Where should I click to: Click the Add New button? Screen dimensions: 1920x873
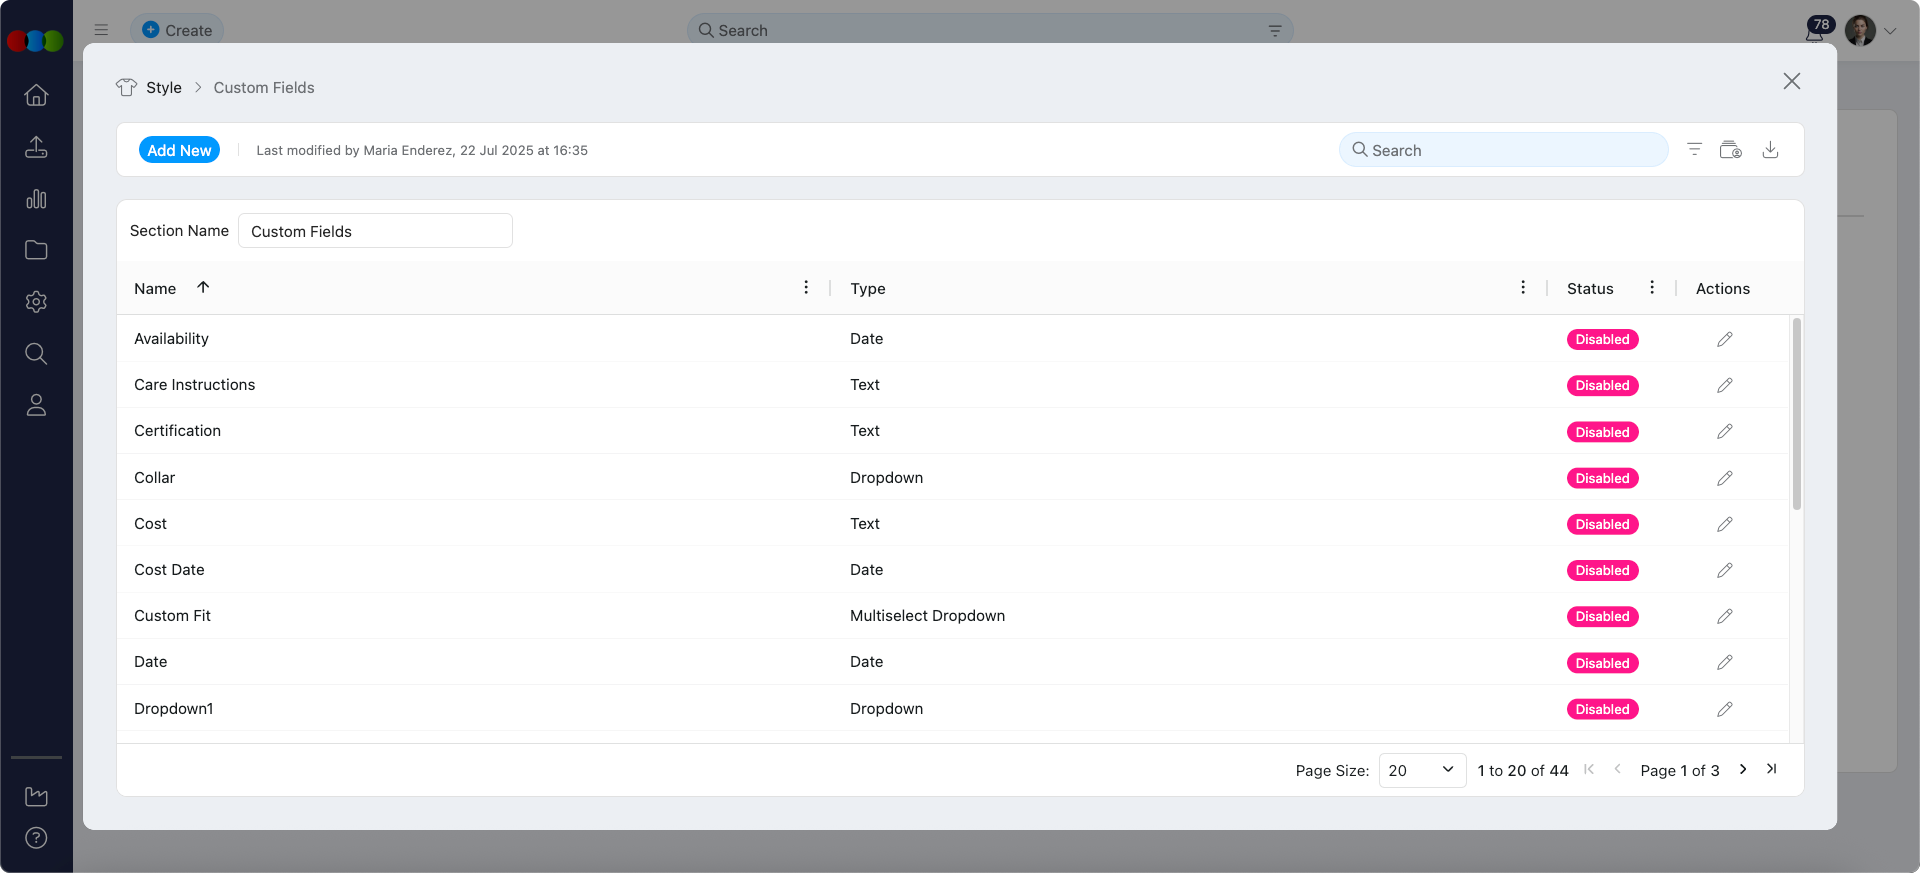pyautogui.click(x=179, y=150)
